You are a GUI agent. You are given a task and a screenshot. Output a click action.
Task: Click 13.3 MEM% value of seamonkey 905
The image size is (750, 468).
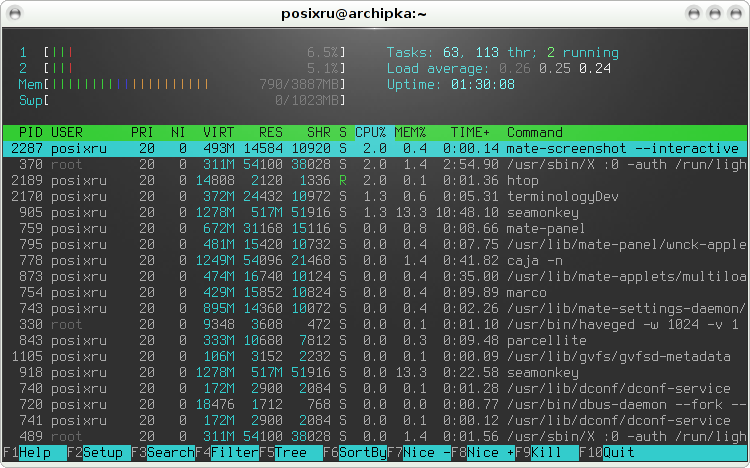(410, 212)
